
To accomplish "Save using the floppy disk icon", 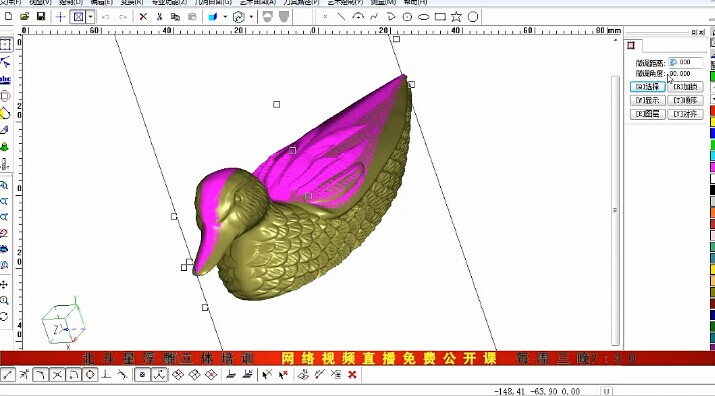I will coord(41,17).
